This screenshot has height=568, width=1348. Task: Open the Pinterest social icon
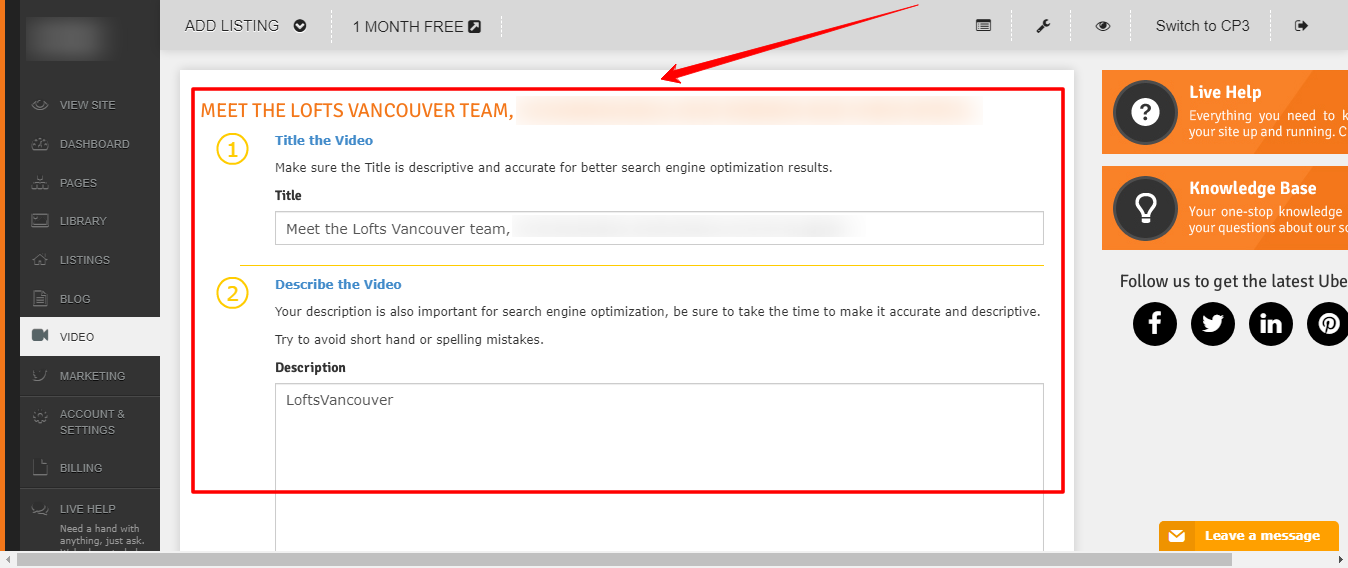pos(1328,324)
